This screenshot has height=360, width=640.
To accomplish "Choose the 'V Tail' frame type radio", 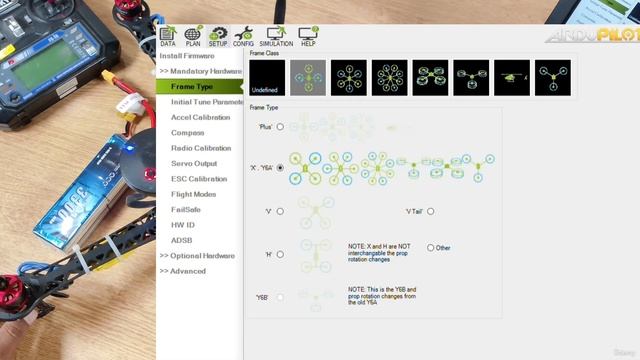I will click(431, 211).
